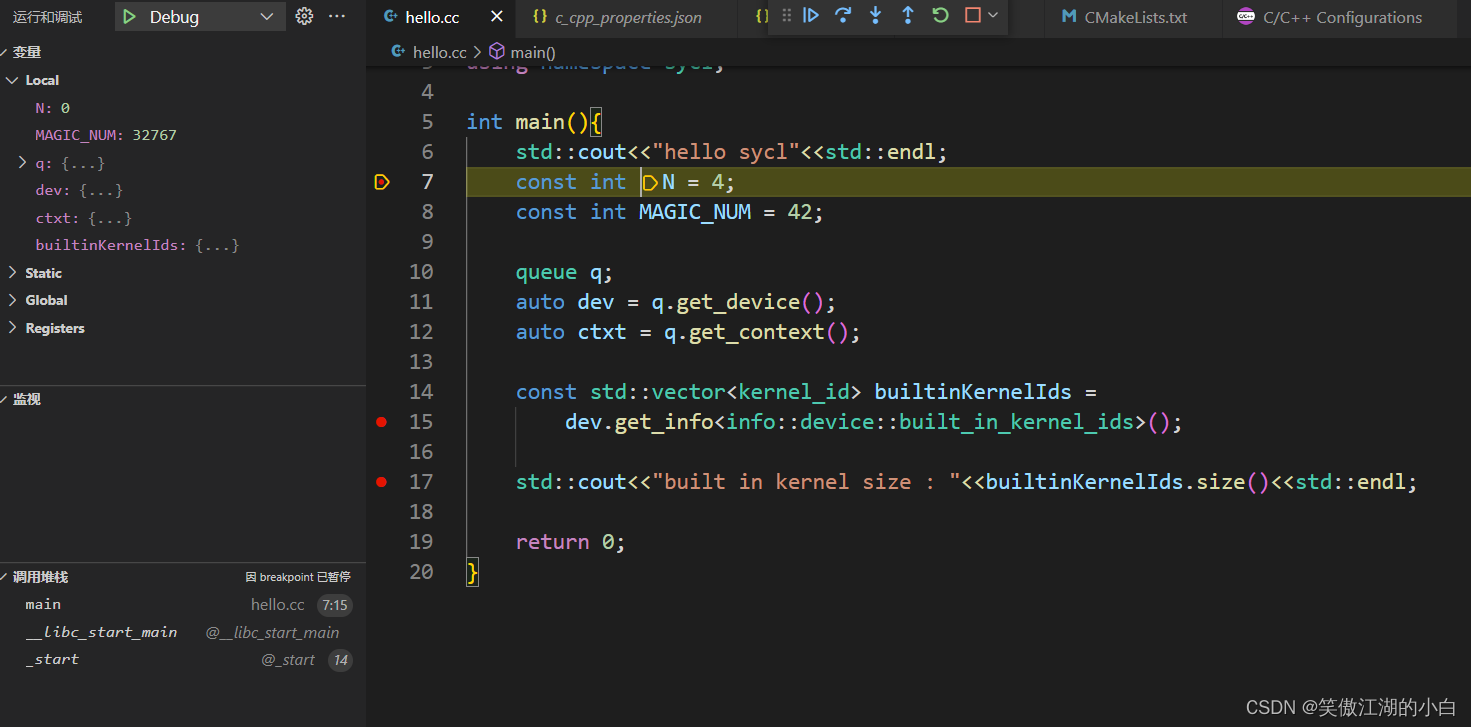Image resolution: width=1471 pixels, height=727 pixels.
Task: Collapse the Local variables section
Action: [x=13, y=79]
